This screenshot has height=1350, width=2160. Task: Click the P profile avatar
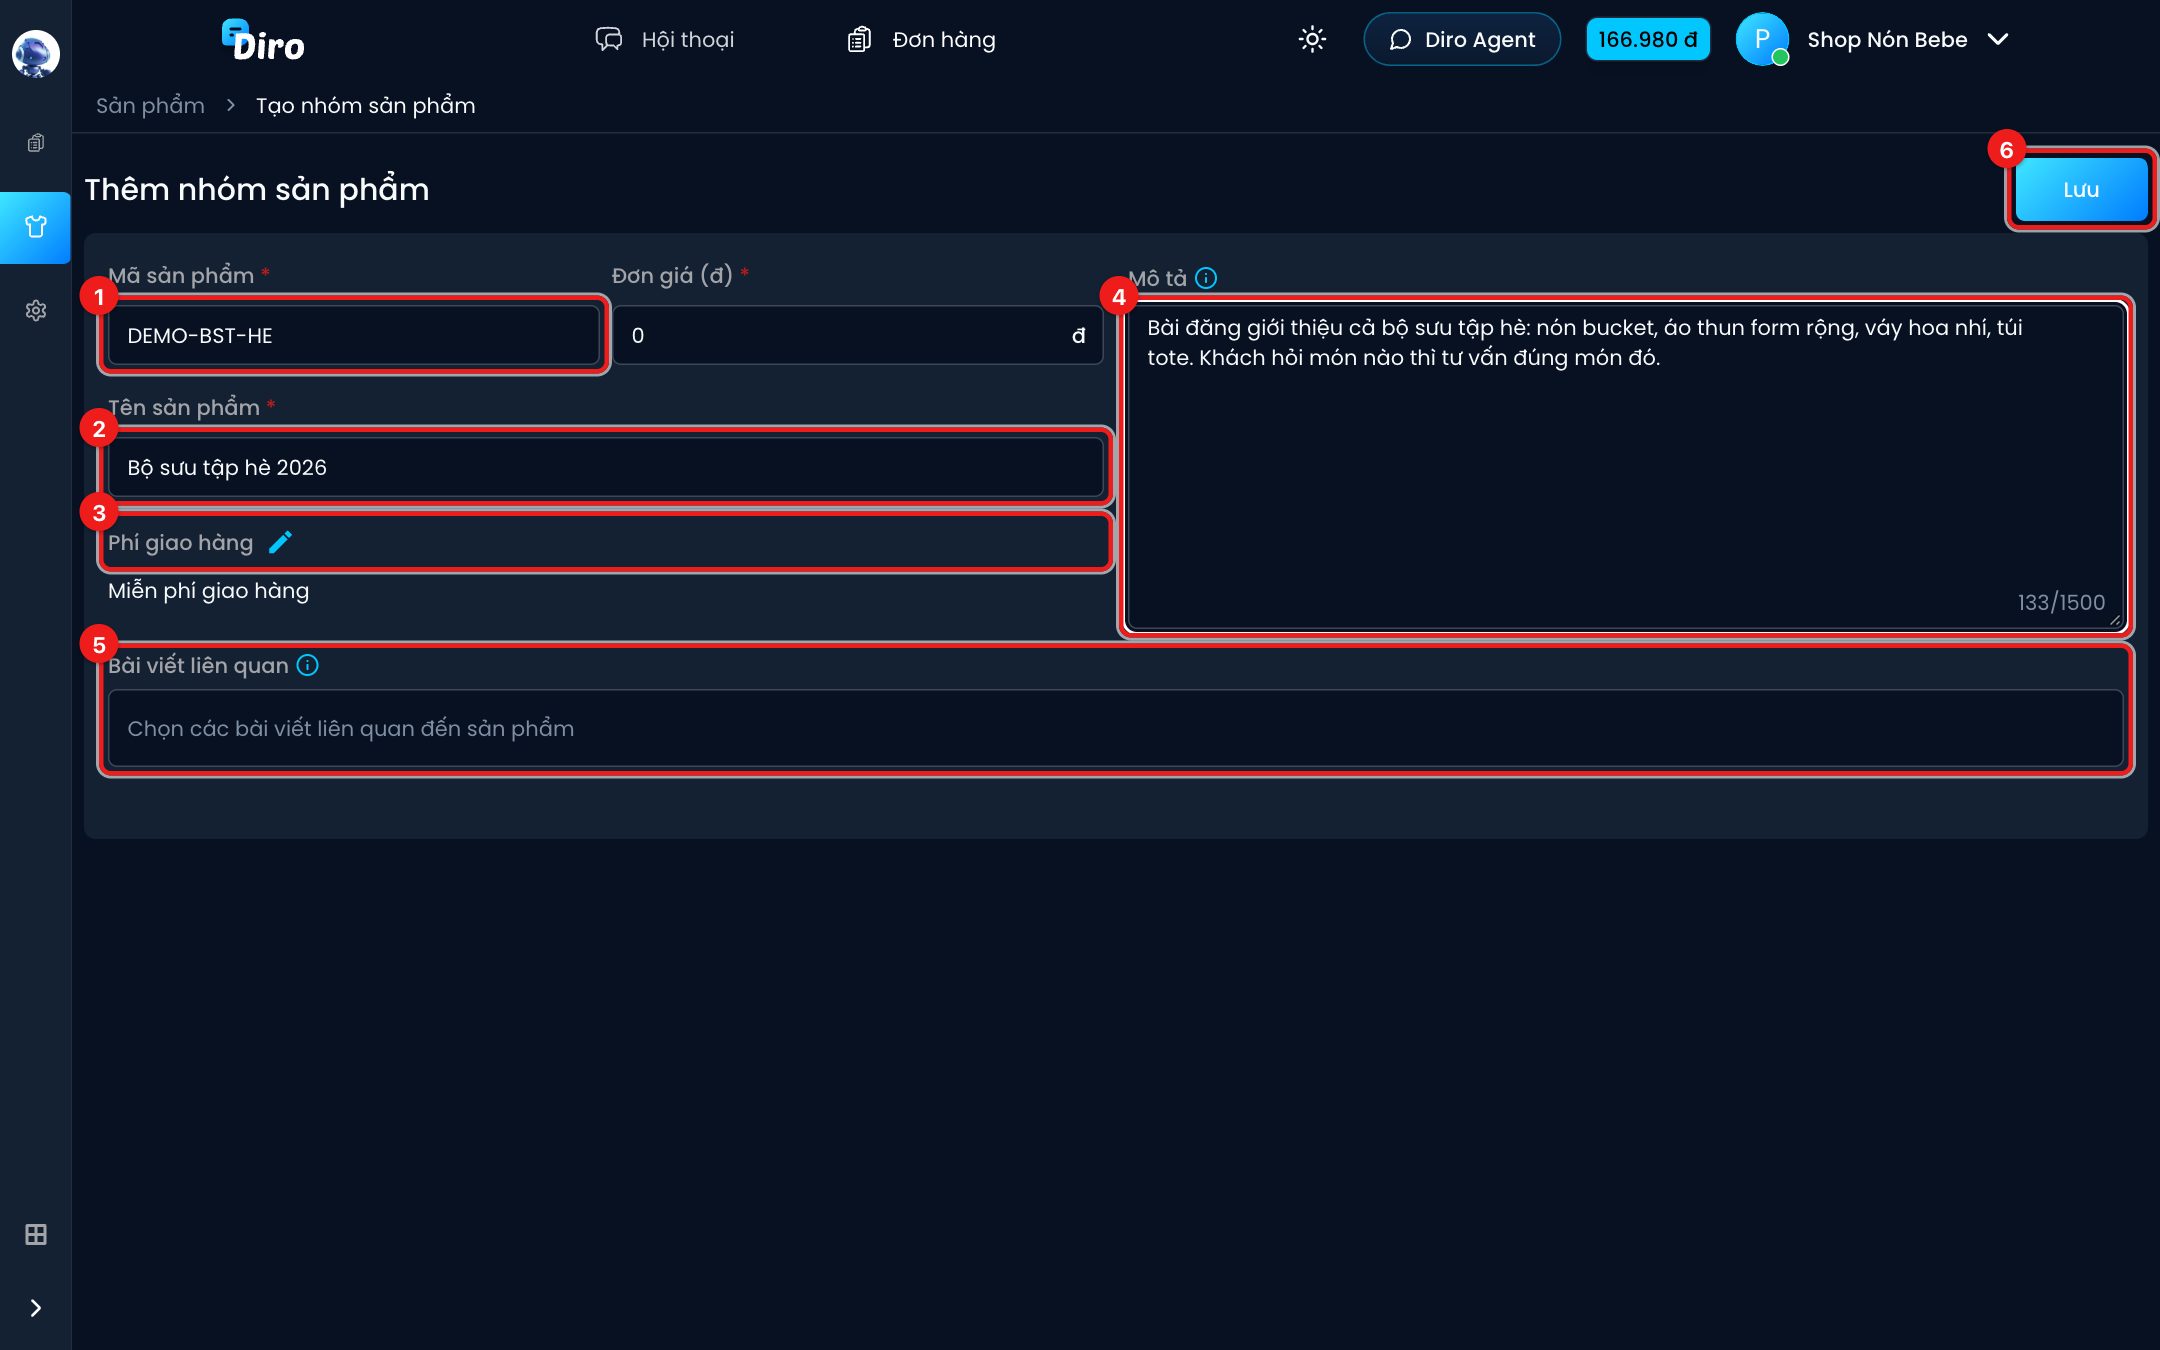tap(1762, 39)
